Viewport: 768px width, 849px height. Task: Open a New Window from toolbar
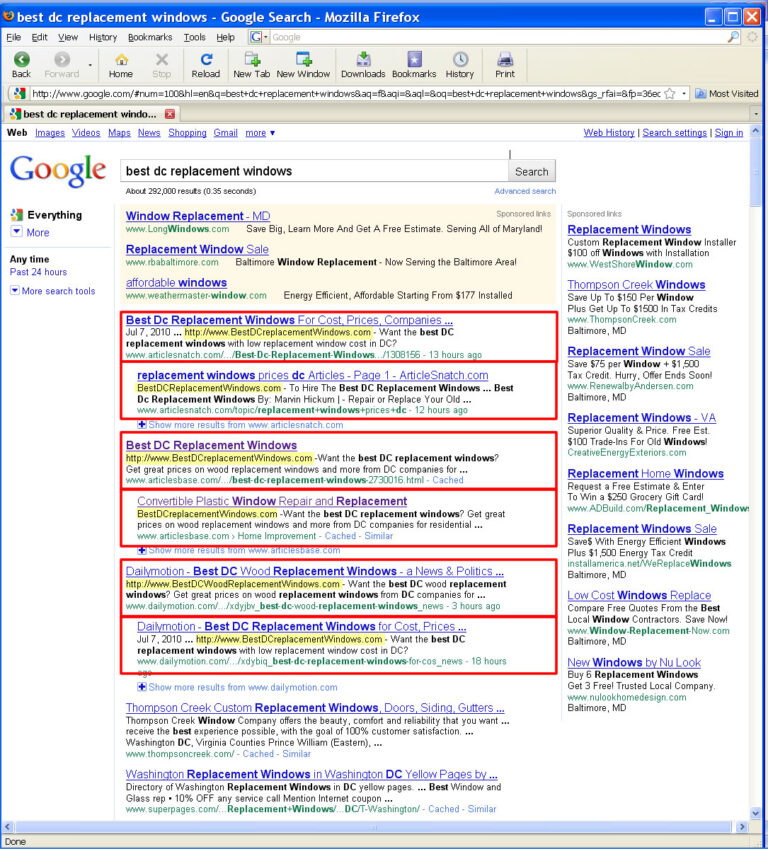pyautogui.click(x=303, y=60)
